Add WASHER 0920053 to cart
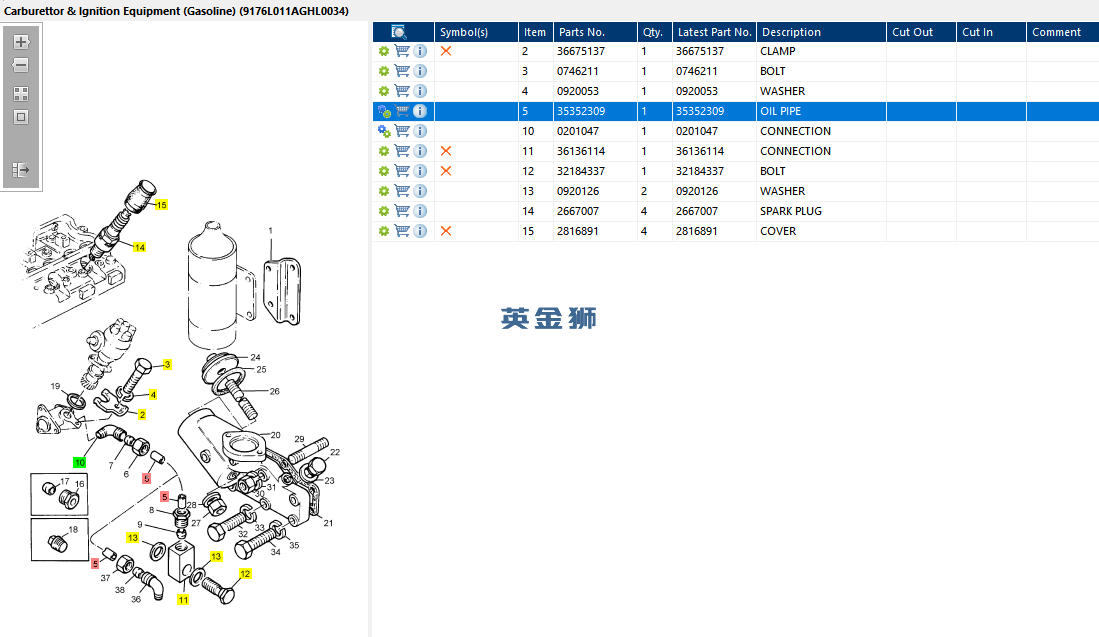This screenshot has height=637, width=1099. (x=402, y=91)
